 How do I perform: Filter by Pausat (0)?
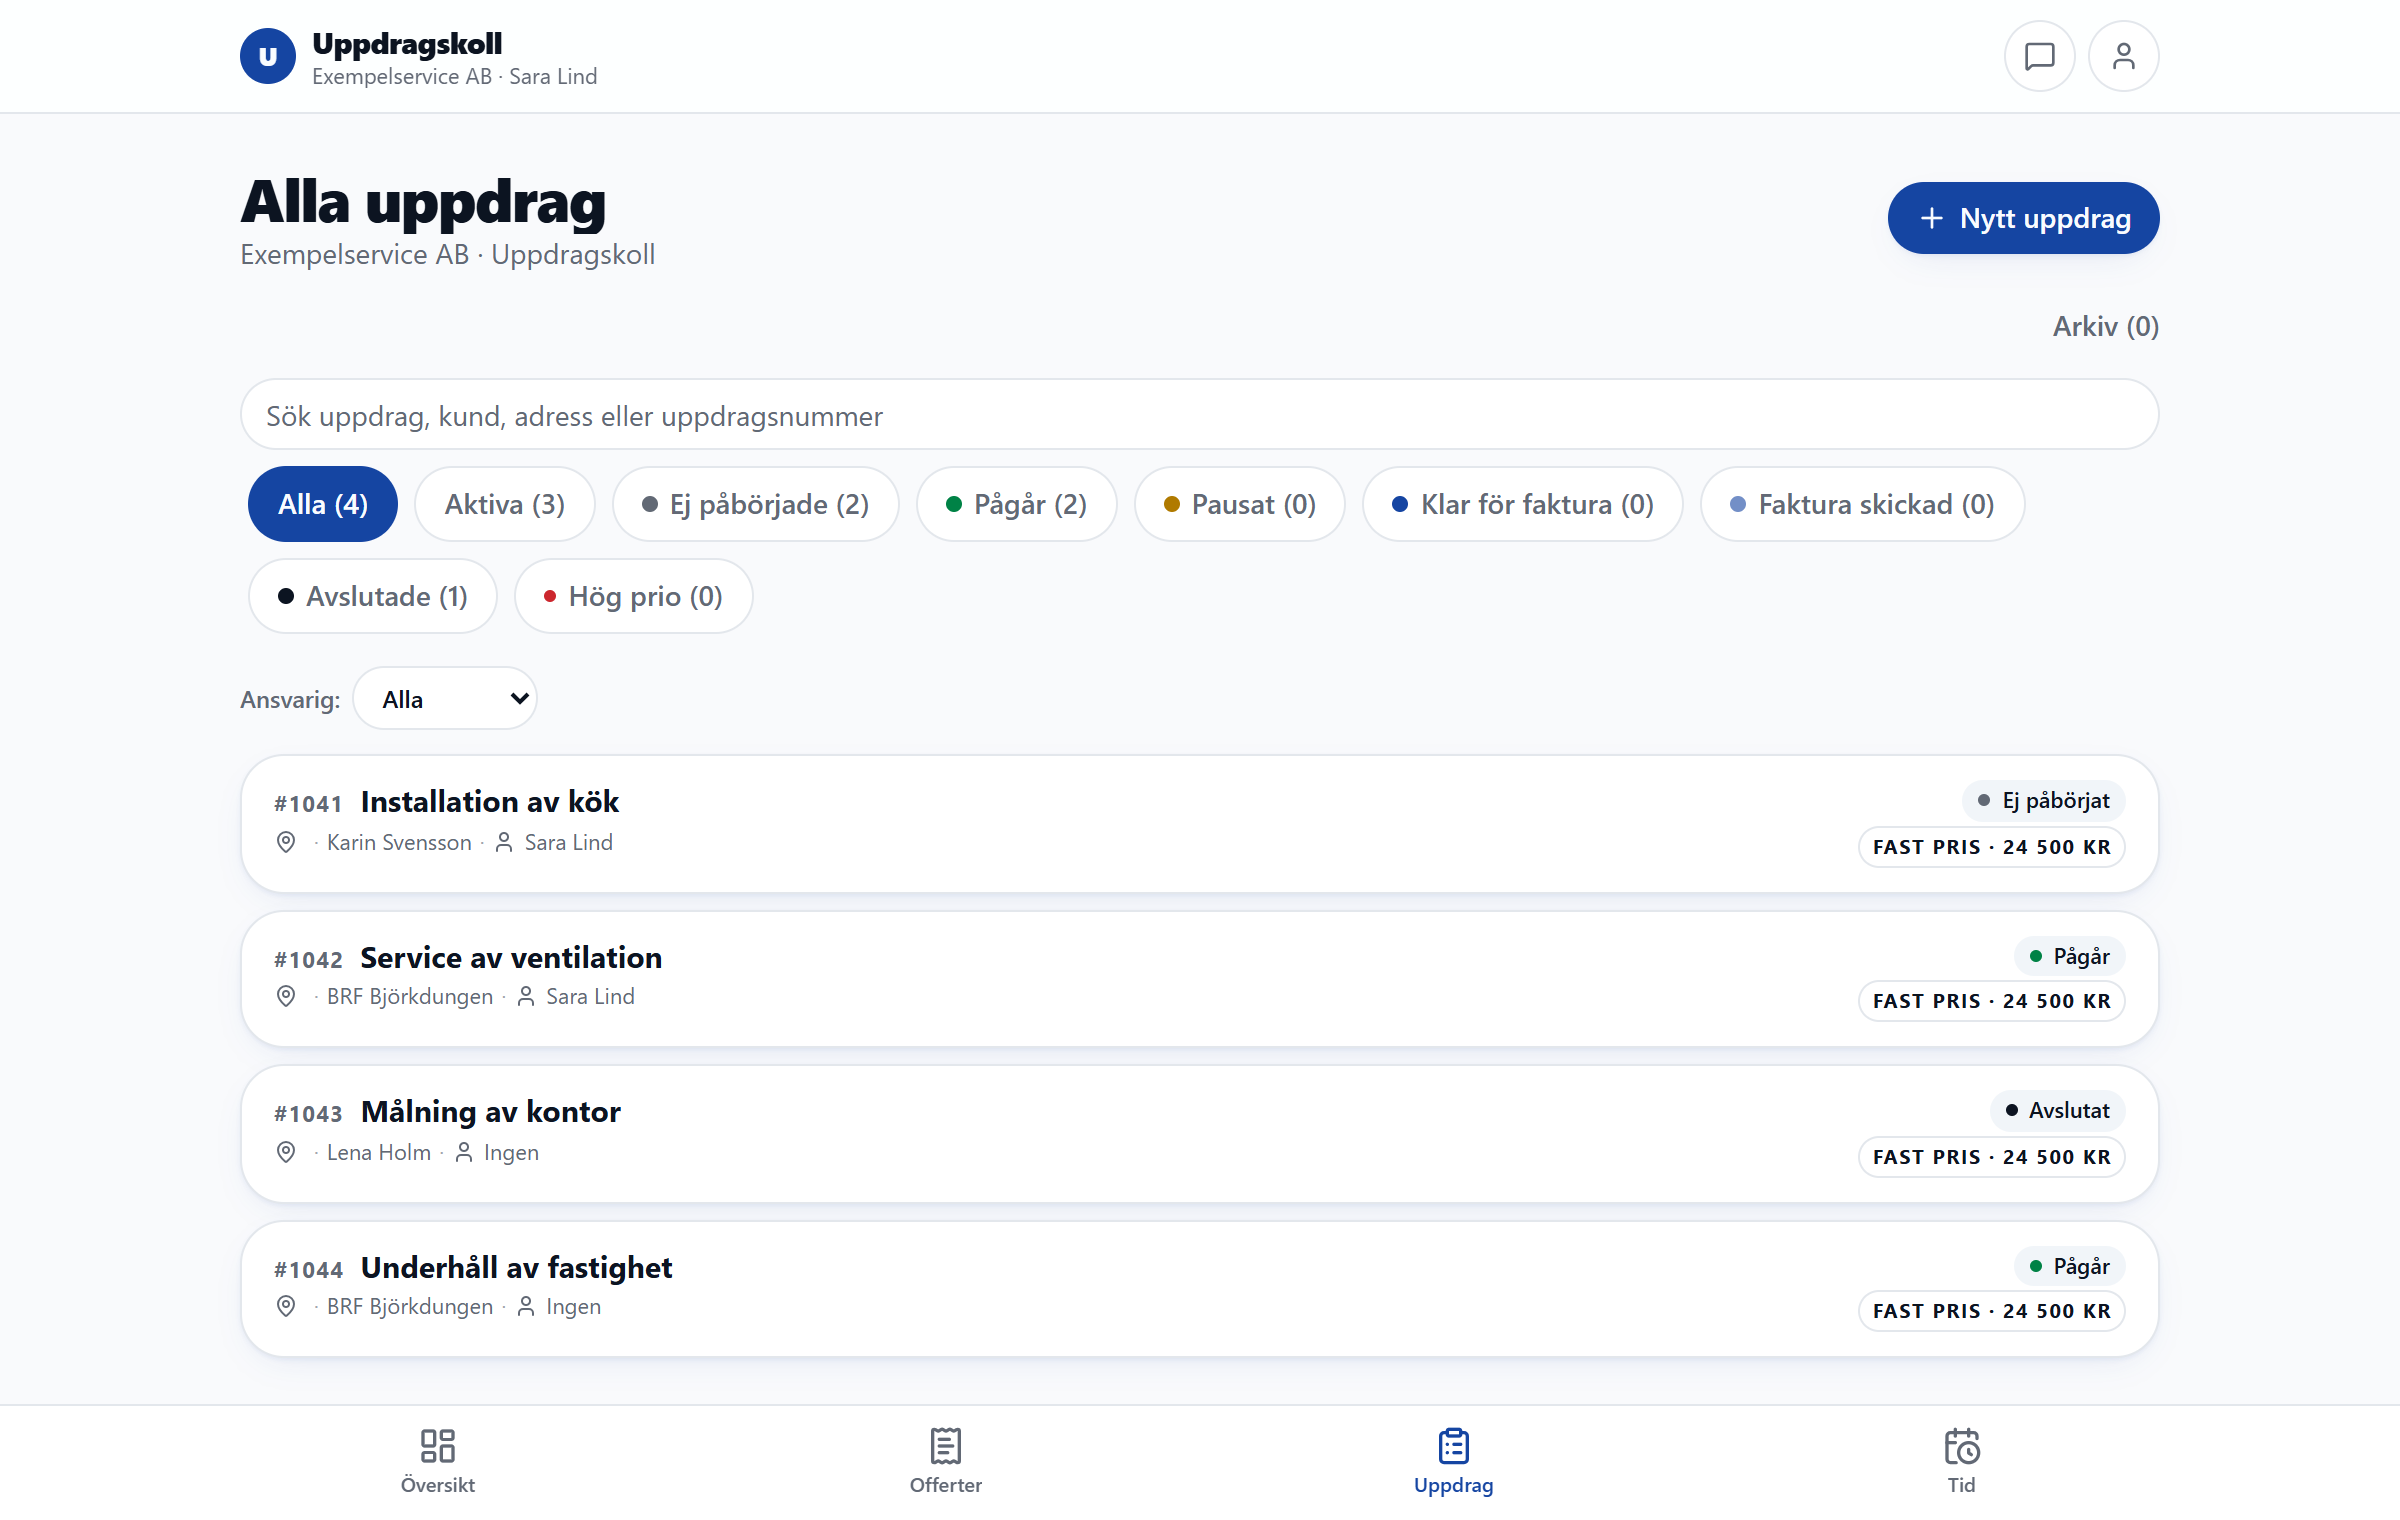1240,504
